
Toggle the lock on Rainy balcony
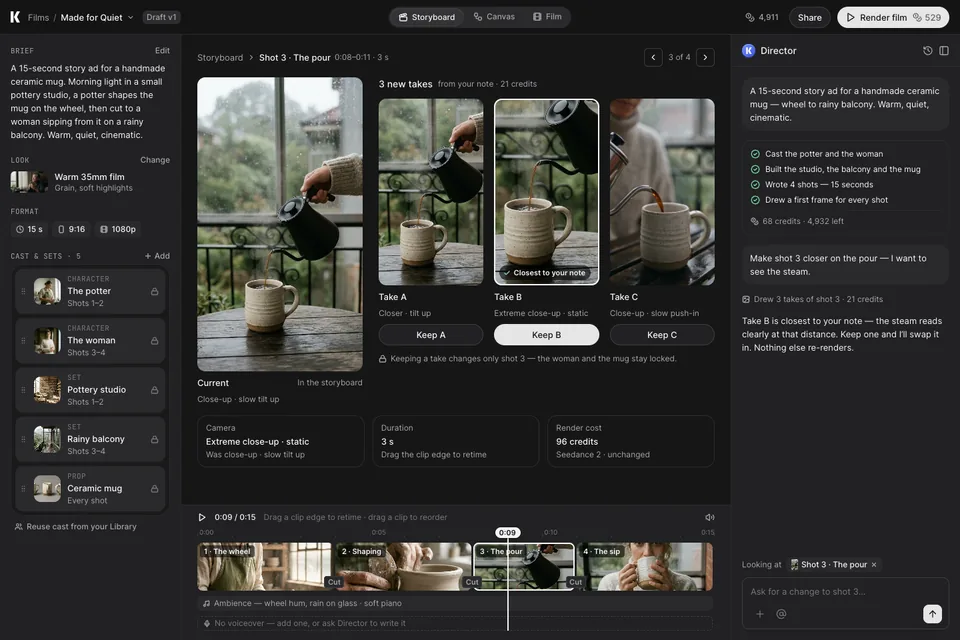point(154,439)
